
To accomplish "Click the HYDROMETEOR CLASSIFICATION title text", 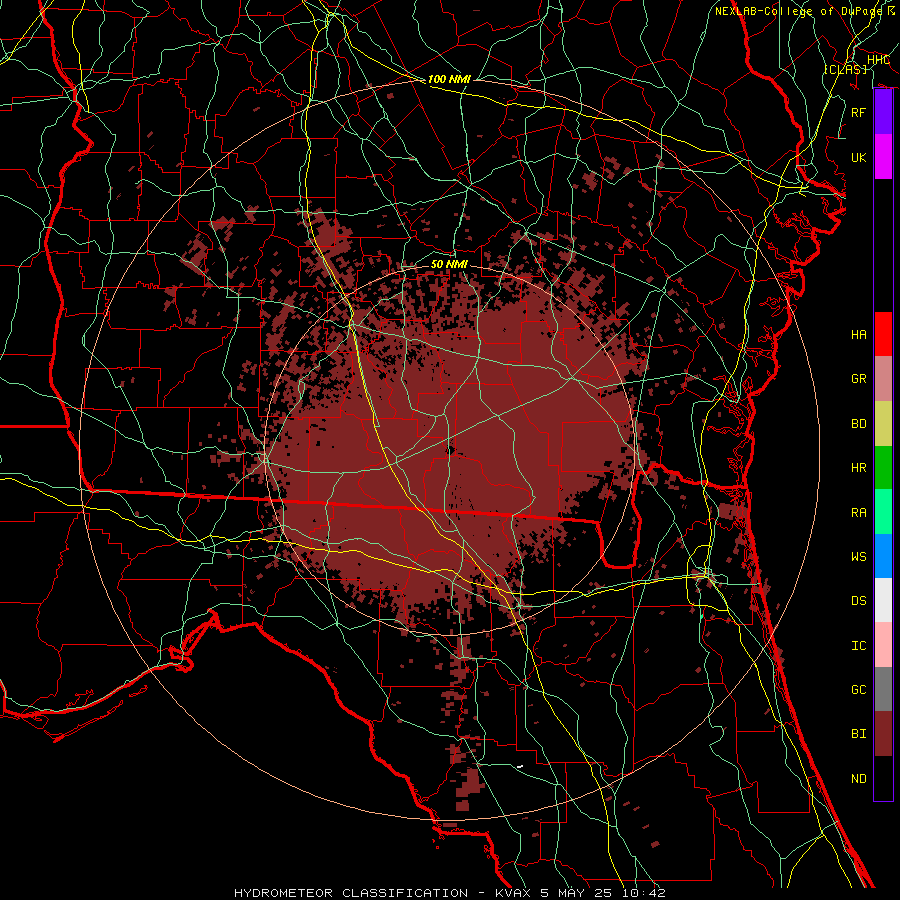I will 351,893.
